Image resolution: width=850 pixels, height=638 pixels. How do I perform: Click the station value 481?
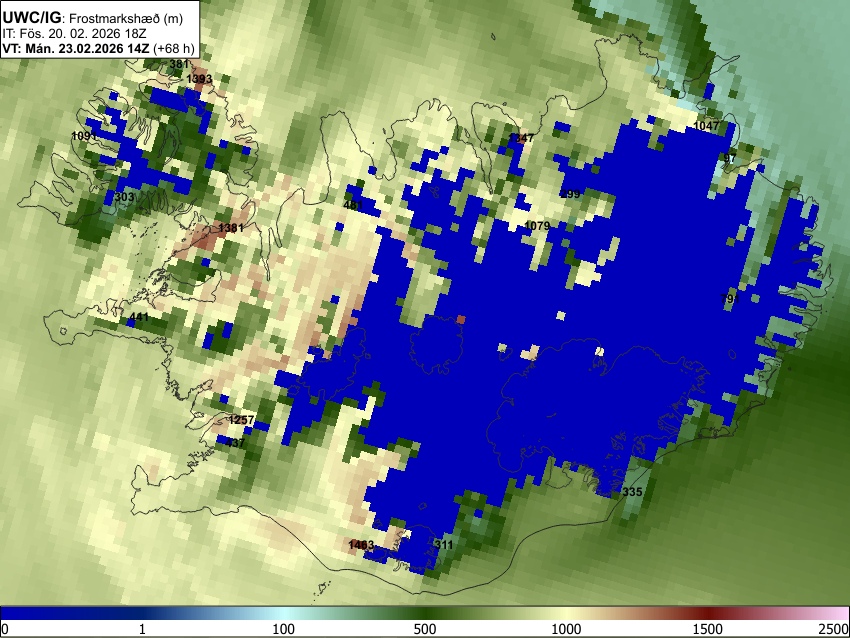pyautogui.click(x=353, y=205)
